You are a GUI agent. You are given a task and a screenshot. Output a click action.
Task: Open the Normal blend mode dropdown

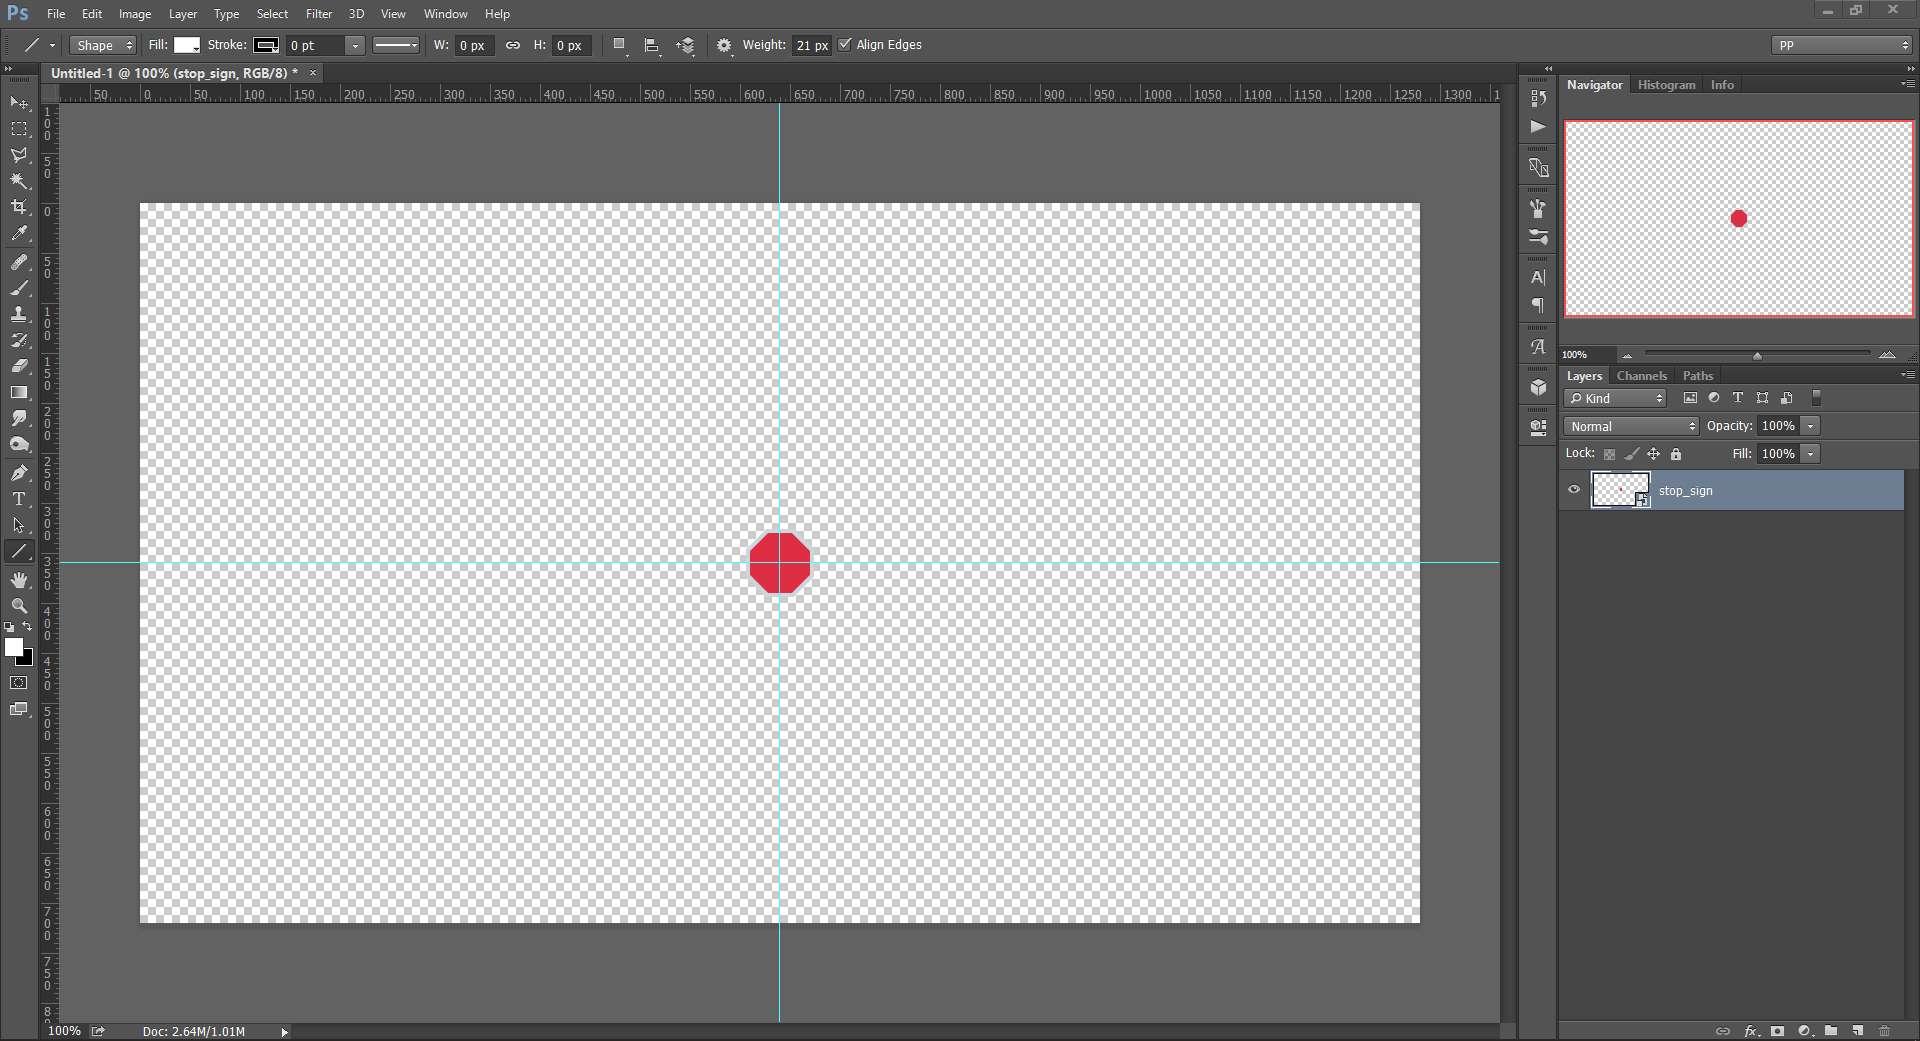1631,426
